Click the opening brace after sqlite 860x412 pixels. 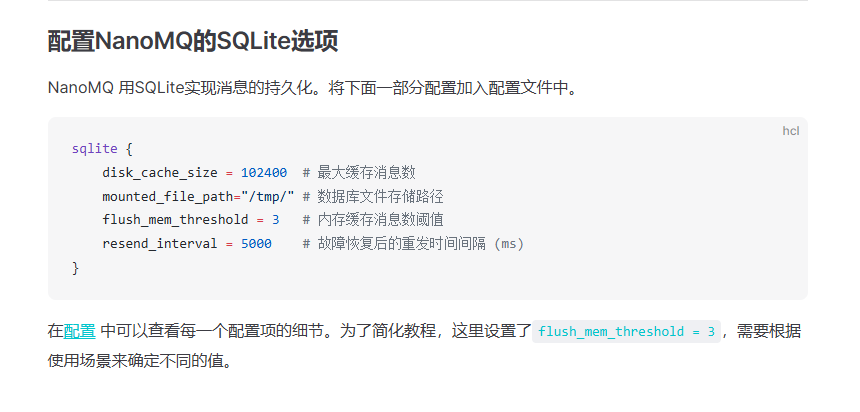point(129,149)
